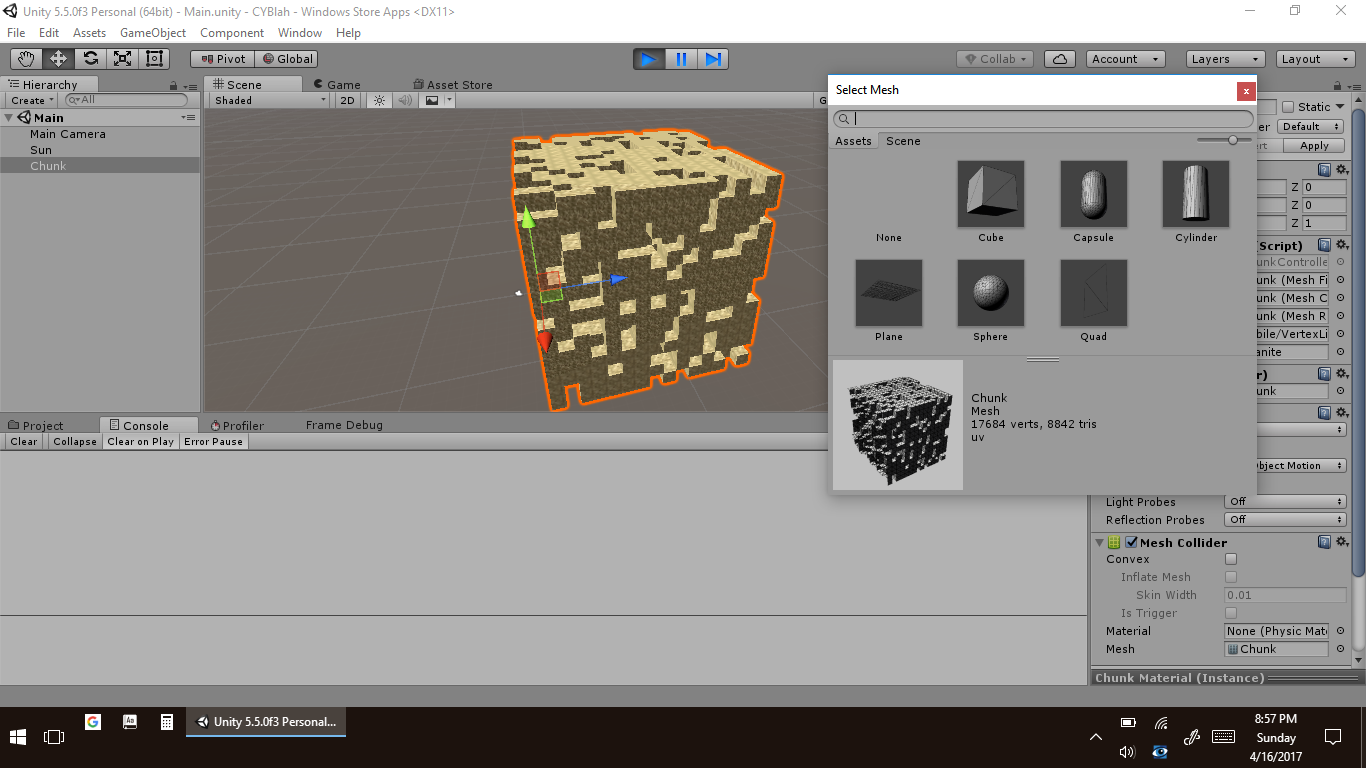Open the Account dropdown
1366x768 pixels.
pos(1126,59)
